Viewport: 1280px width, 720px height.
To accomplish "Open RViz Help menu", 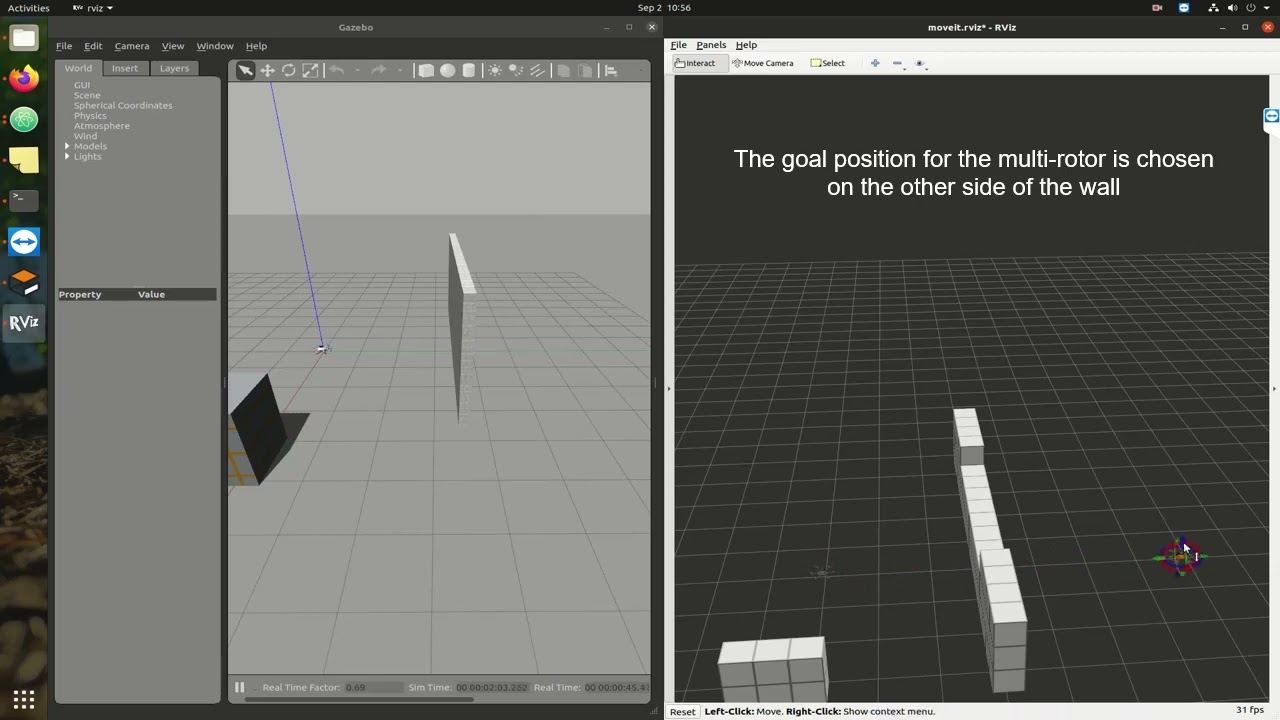I will point(746,45).
